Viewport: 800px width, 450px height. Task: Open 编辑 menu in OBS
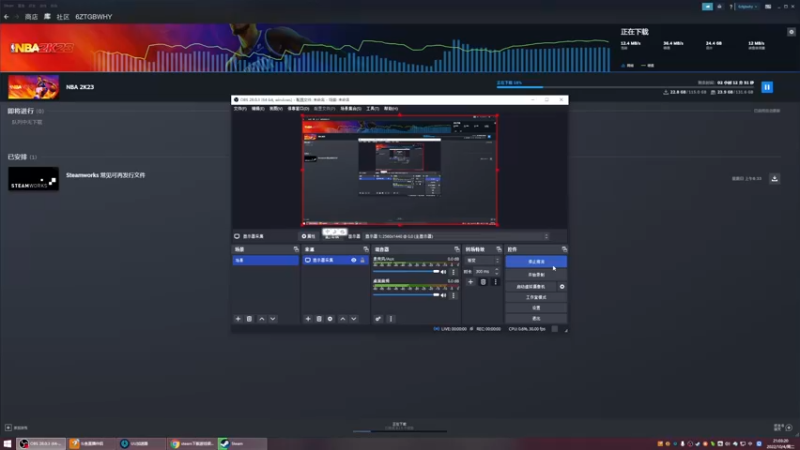point(258,109)
